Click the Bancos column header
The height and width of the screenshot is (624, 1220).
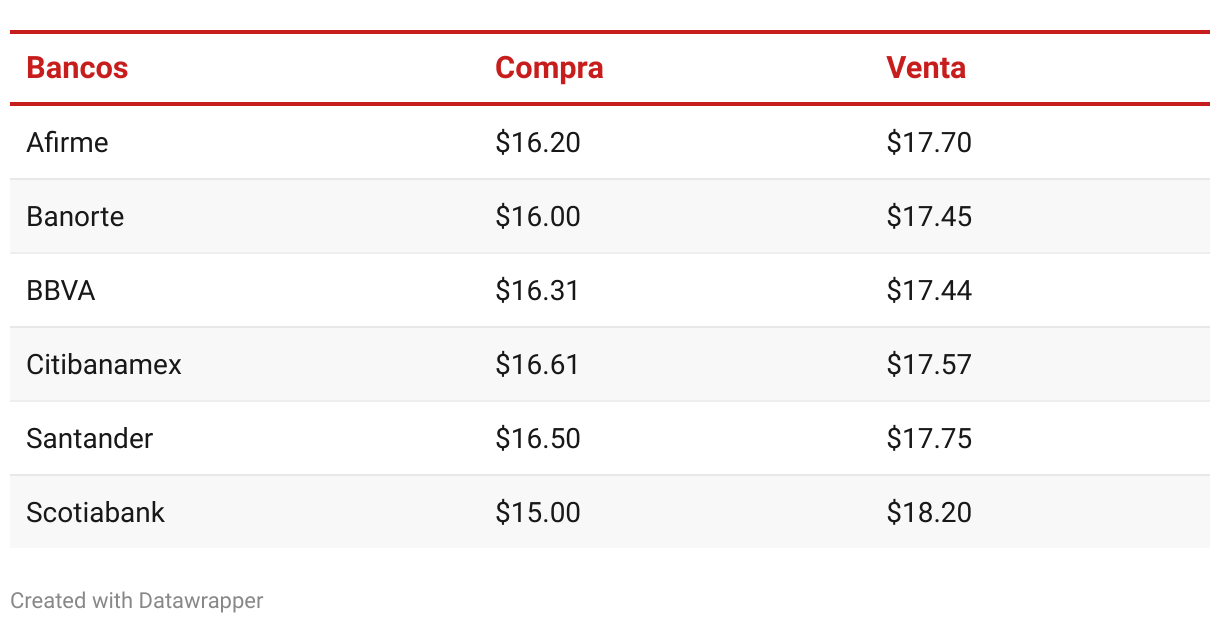click(77, 68)
